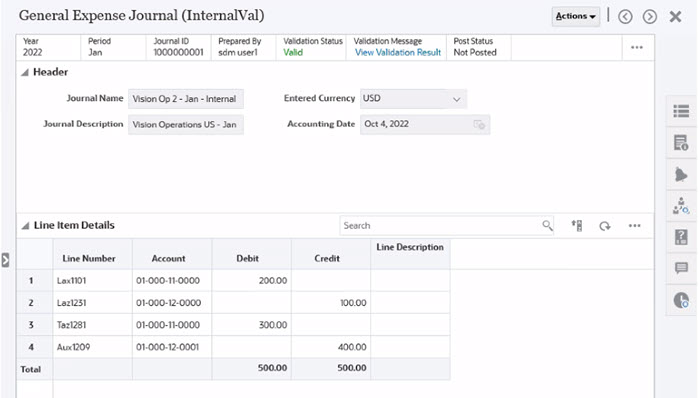Select row 2 header
The width and height of the screenshot is (699, 398).
35,303
